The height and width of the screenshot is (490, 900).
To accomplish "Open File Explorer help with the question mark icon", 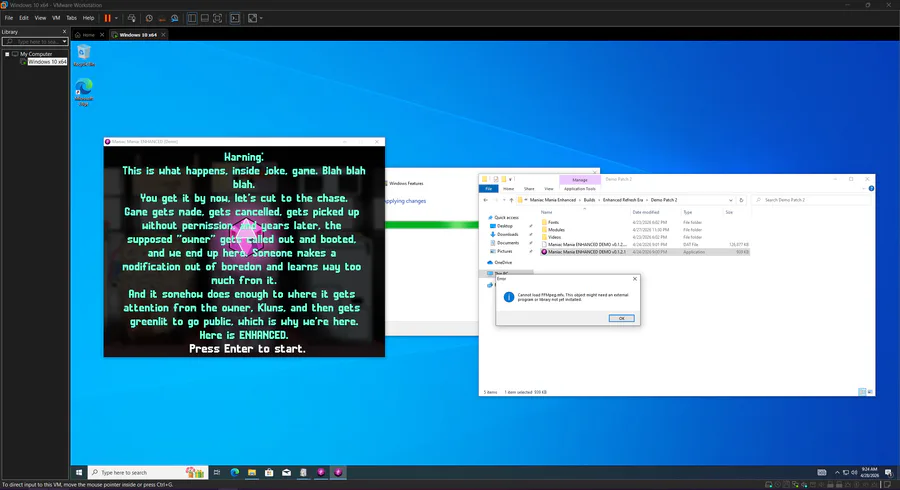I will [x=871, y=189].
